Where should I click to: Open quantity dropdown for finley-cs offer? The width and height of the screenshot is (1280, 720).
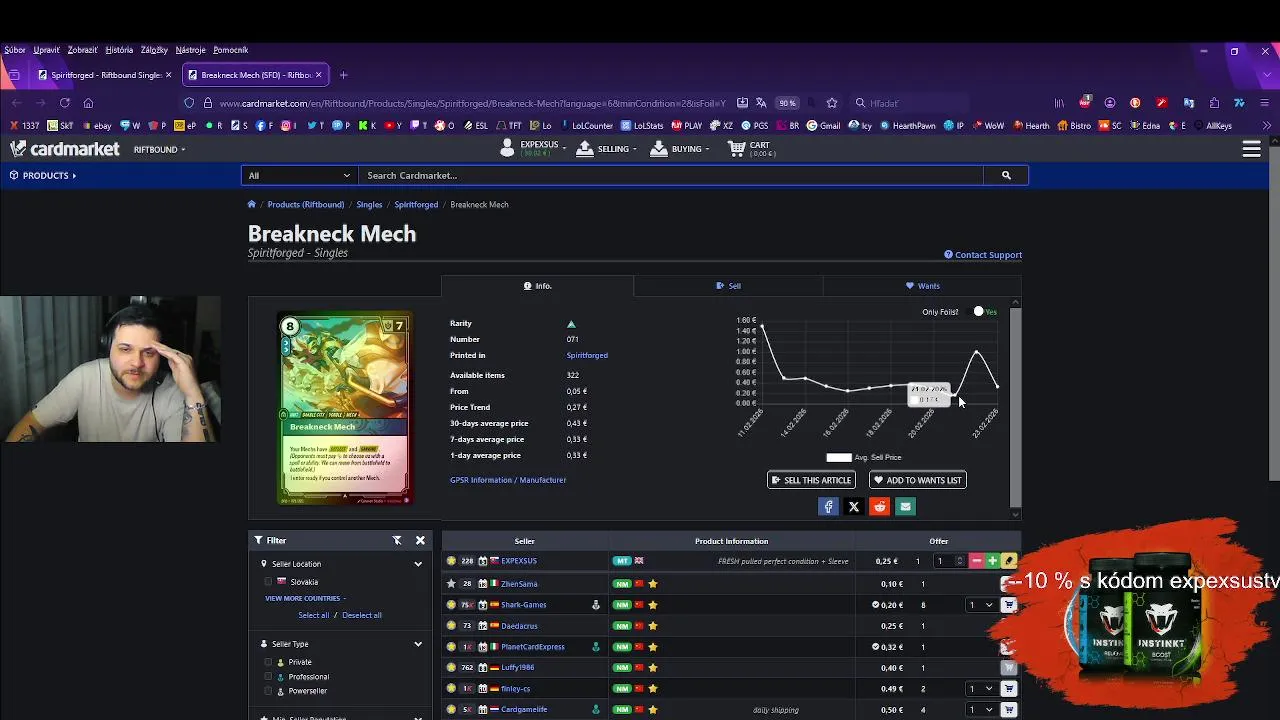click(980, 689)
